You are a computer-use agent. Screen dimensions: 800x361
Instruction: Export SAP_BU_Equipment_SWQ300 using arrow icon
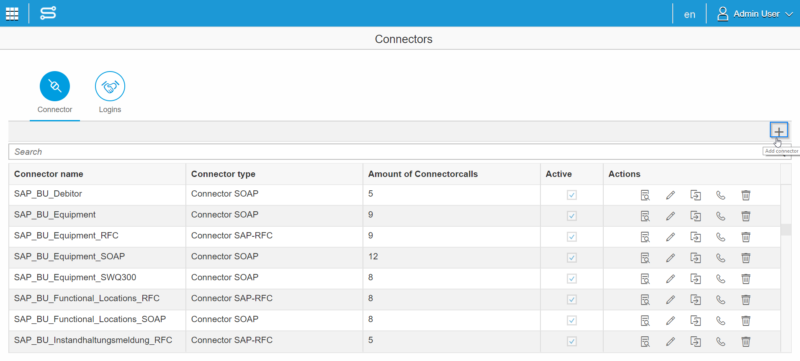pyautogui.click(x=695, y=279)
